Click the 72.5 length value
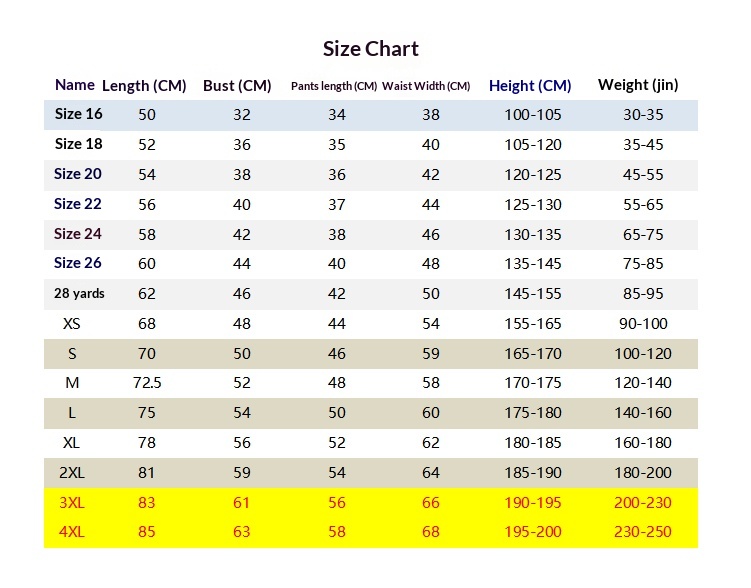Screen dimensions: 751x588 (147, 384)
